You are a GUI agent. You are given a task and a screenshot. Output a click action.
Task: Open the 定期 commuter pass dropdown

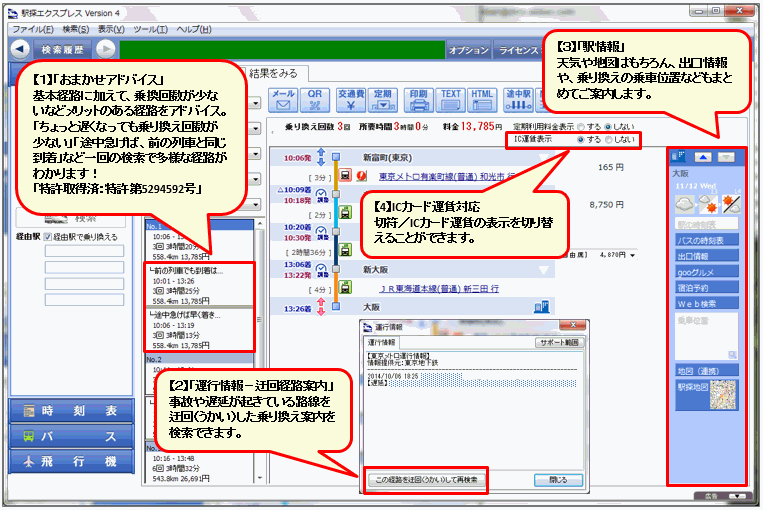(x=382, y=99)
